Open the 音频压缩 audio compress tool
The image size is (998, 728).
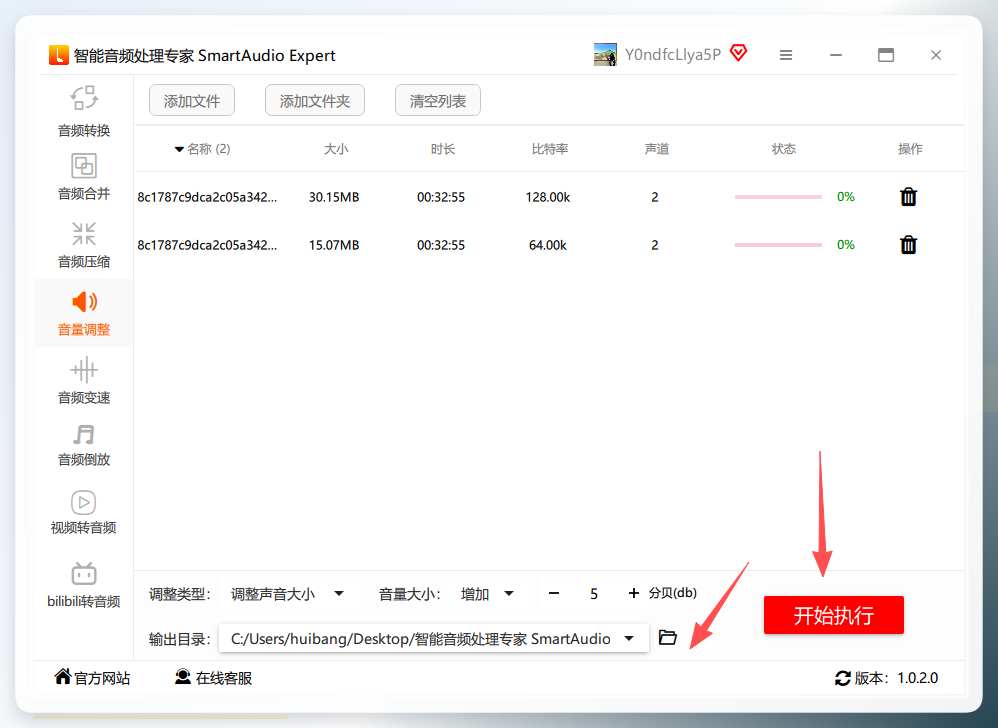[x=84, y=245]
